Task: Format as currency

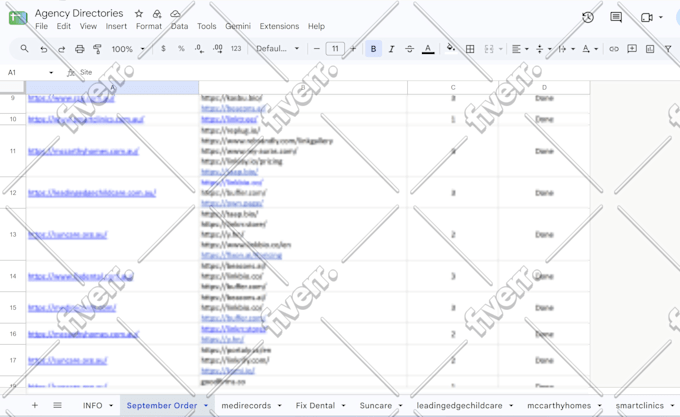Action: click(163, 49)
